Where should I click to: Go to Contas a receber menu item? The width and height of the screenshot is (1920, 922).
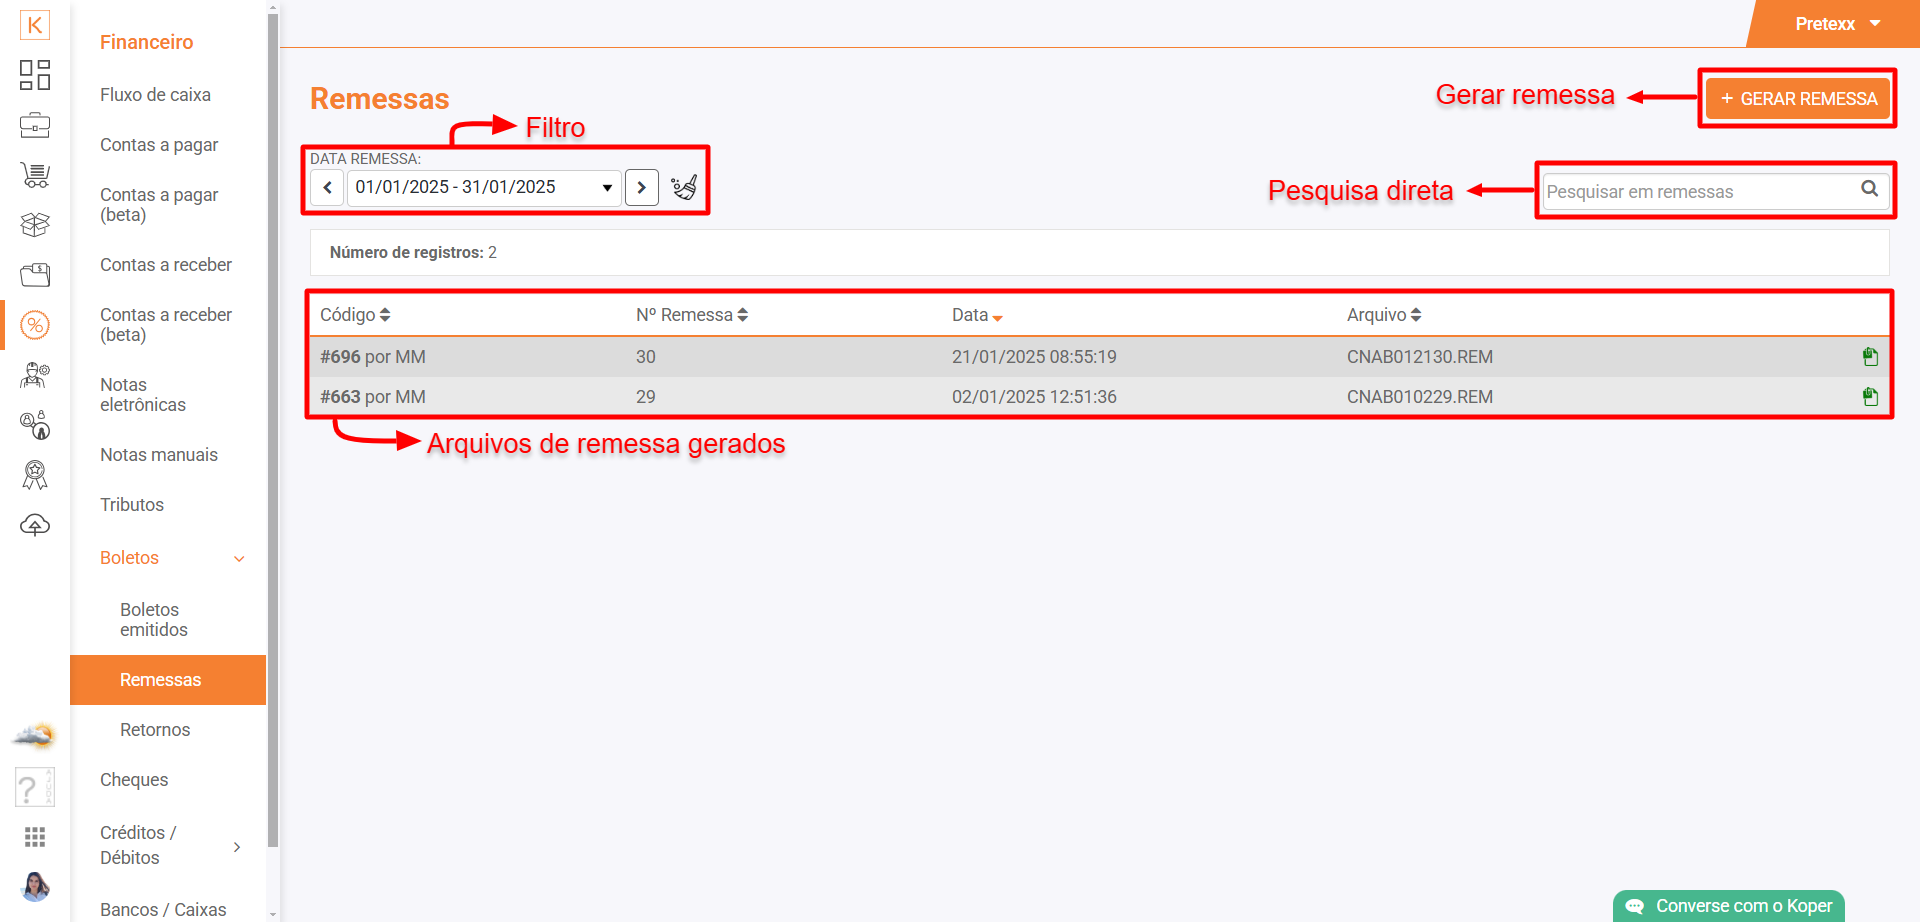pyautogui.click(x=166, y=265)
